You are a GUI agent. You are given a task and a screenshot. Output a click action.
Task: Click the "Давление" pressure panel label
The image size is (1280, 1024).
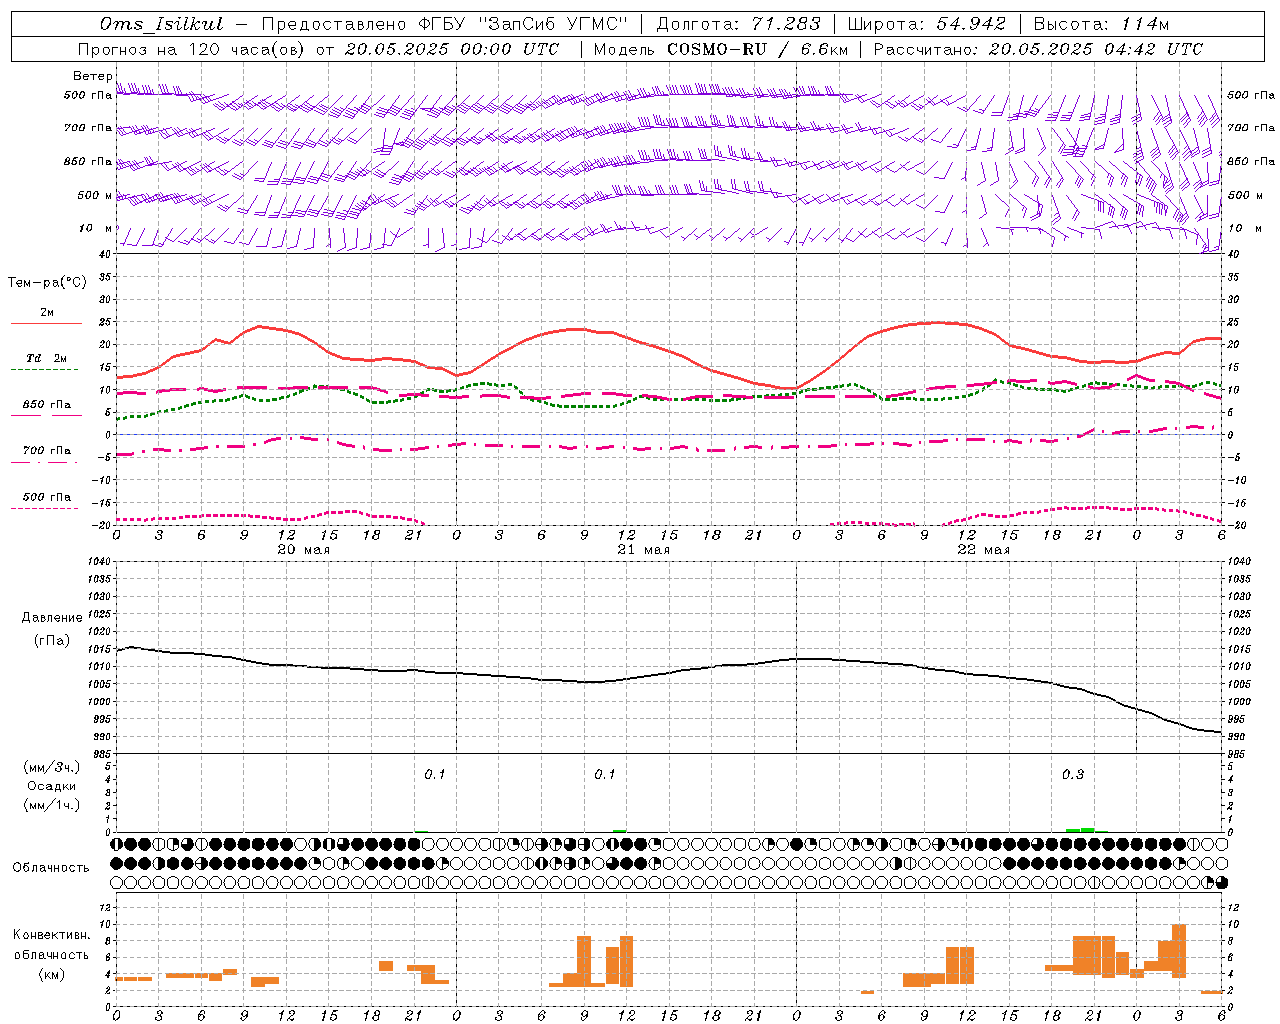point(52,618)
